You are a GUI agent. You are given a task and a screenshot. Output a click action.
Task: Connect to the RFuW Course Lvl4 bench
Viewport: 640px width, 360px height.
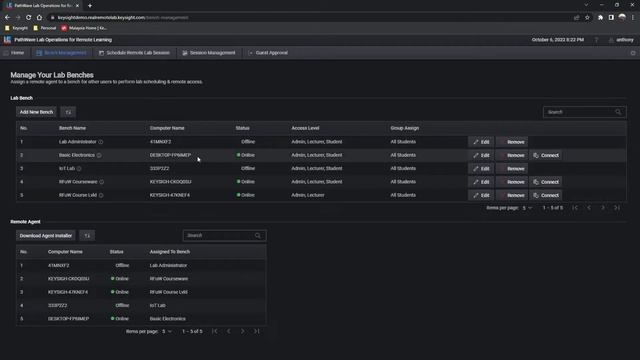tap(546, 196)
